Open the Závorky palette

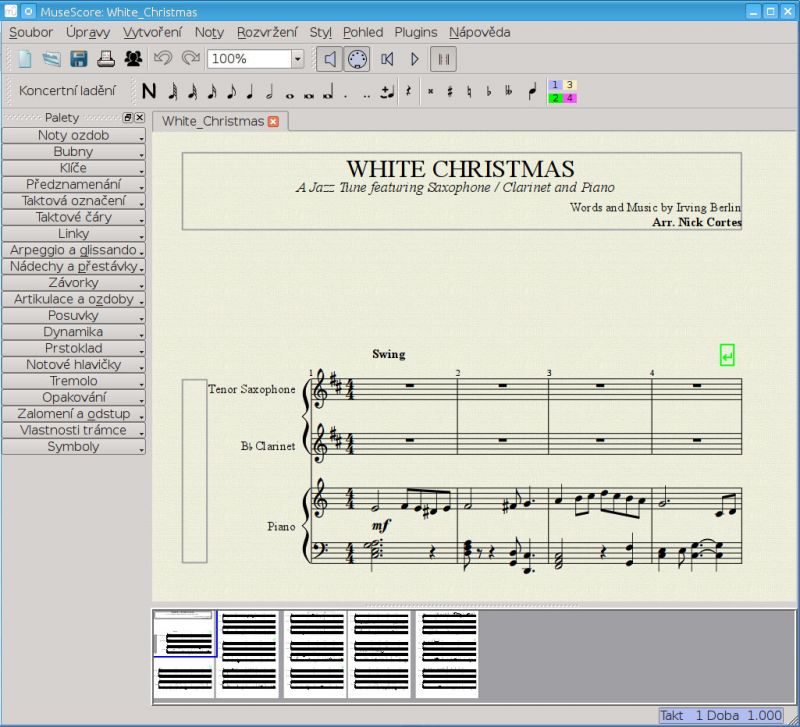point(73,283)
